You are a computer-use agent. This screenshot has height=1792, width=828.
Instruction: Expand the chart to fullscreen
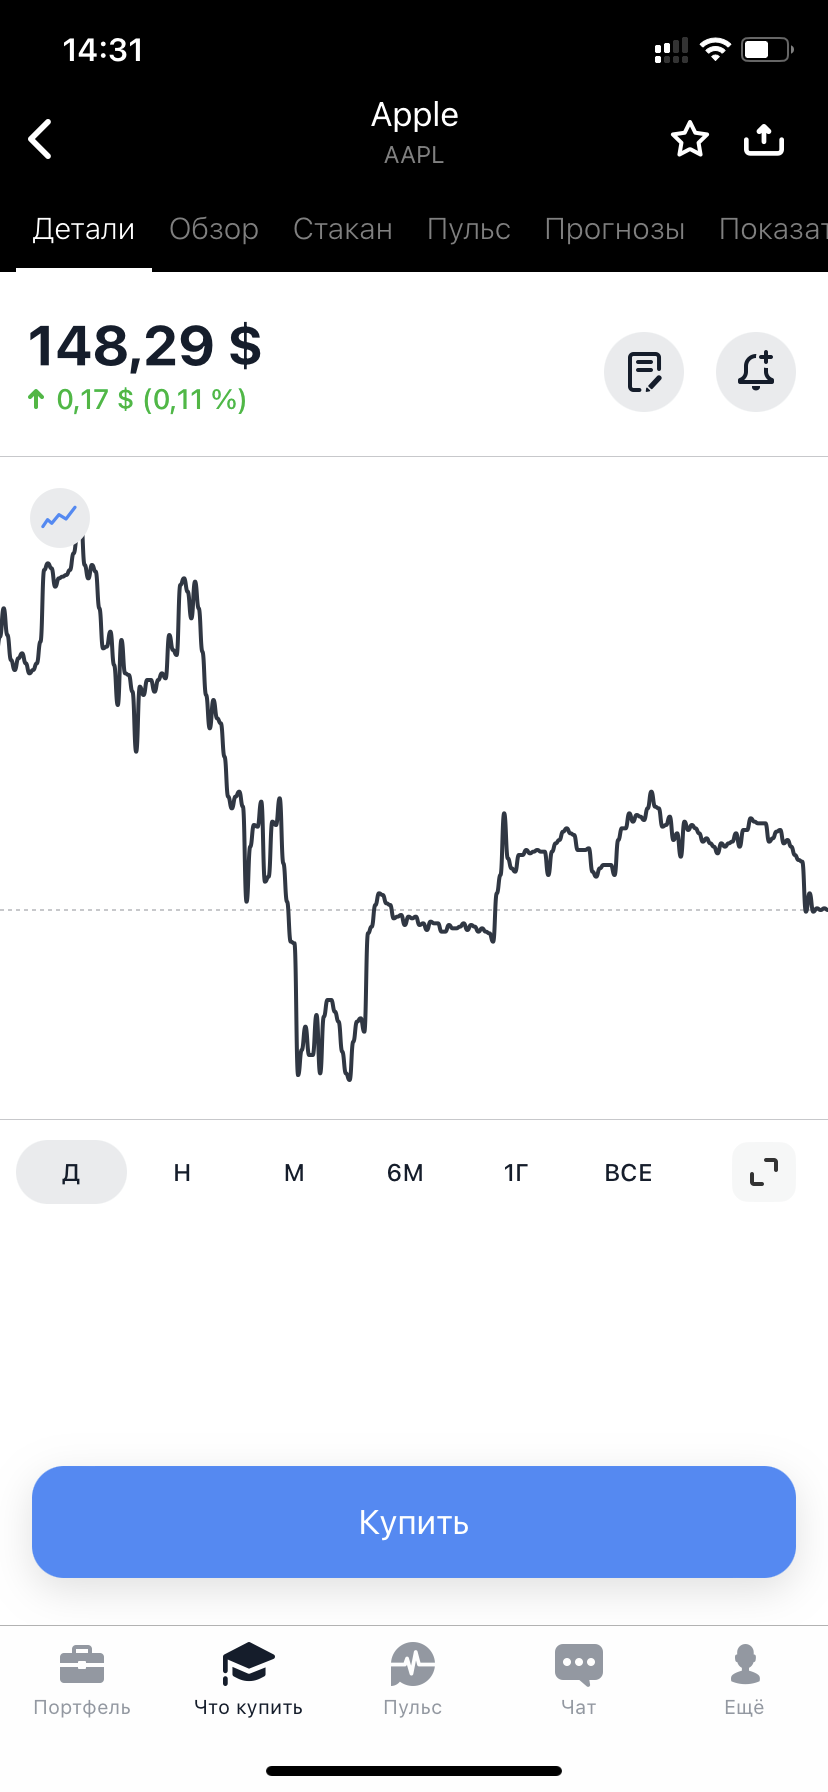tap(764, 1171)
